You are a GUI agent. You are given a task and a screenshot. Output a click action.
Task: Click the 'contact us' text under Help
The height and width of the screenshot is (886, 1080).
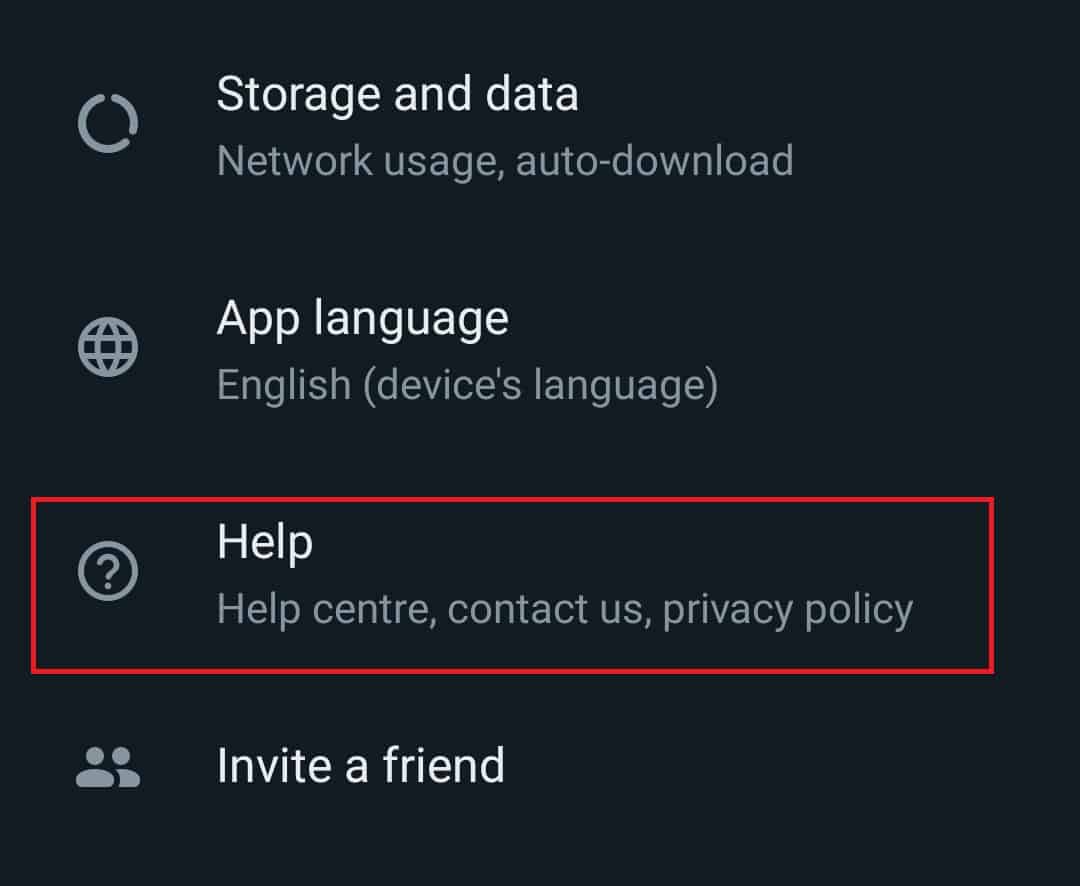[546, 609]
